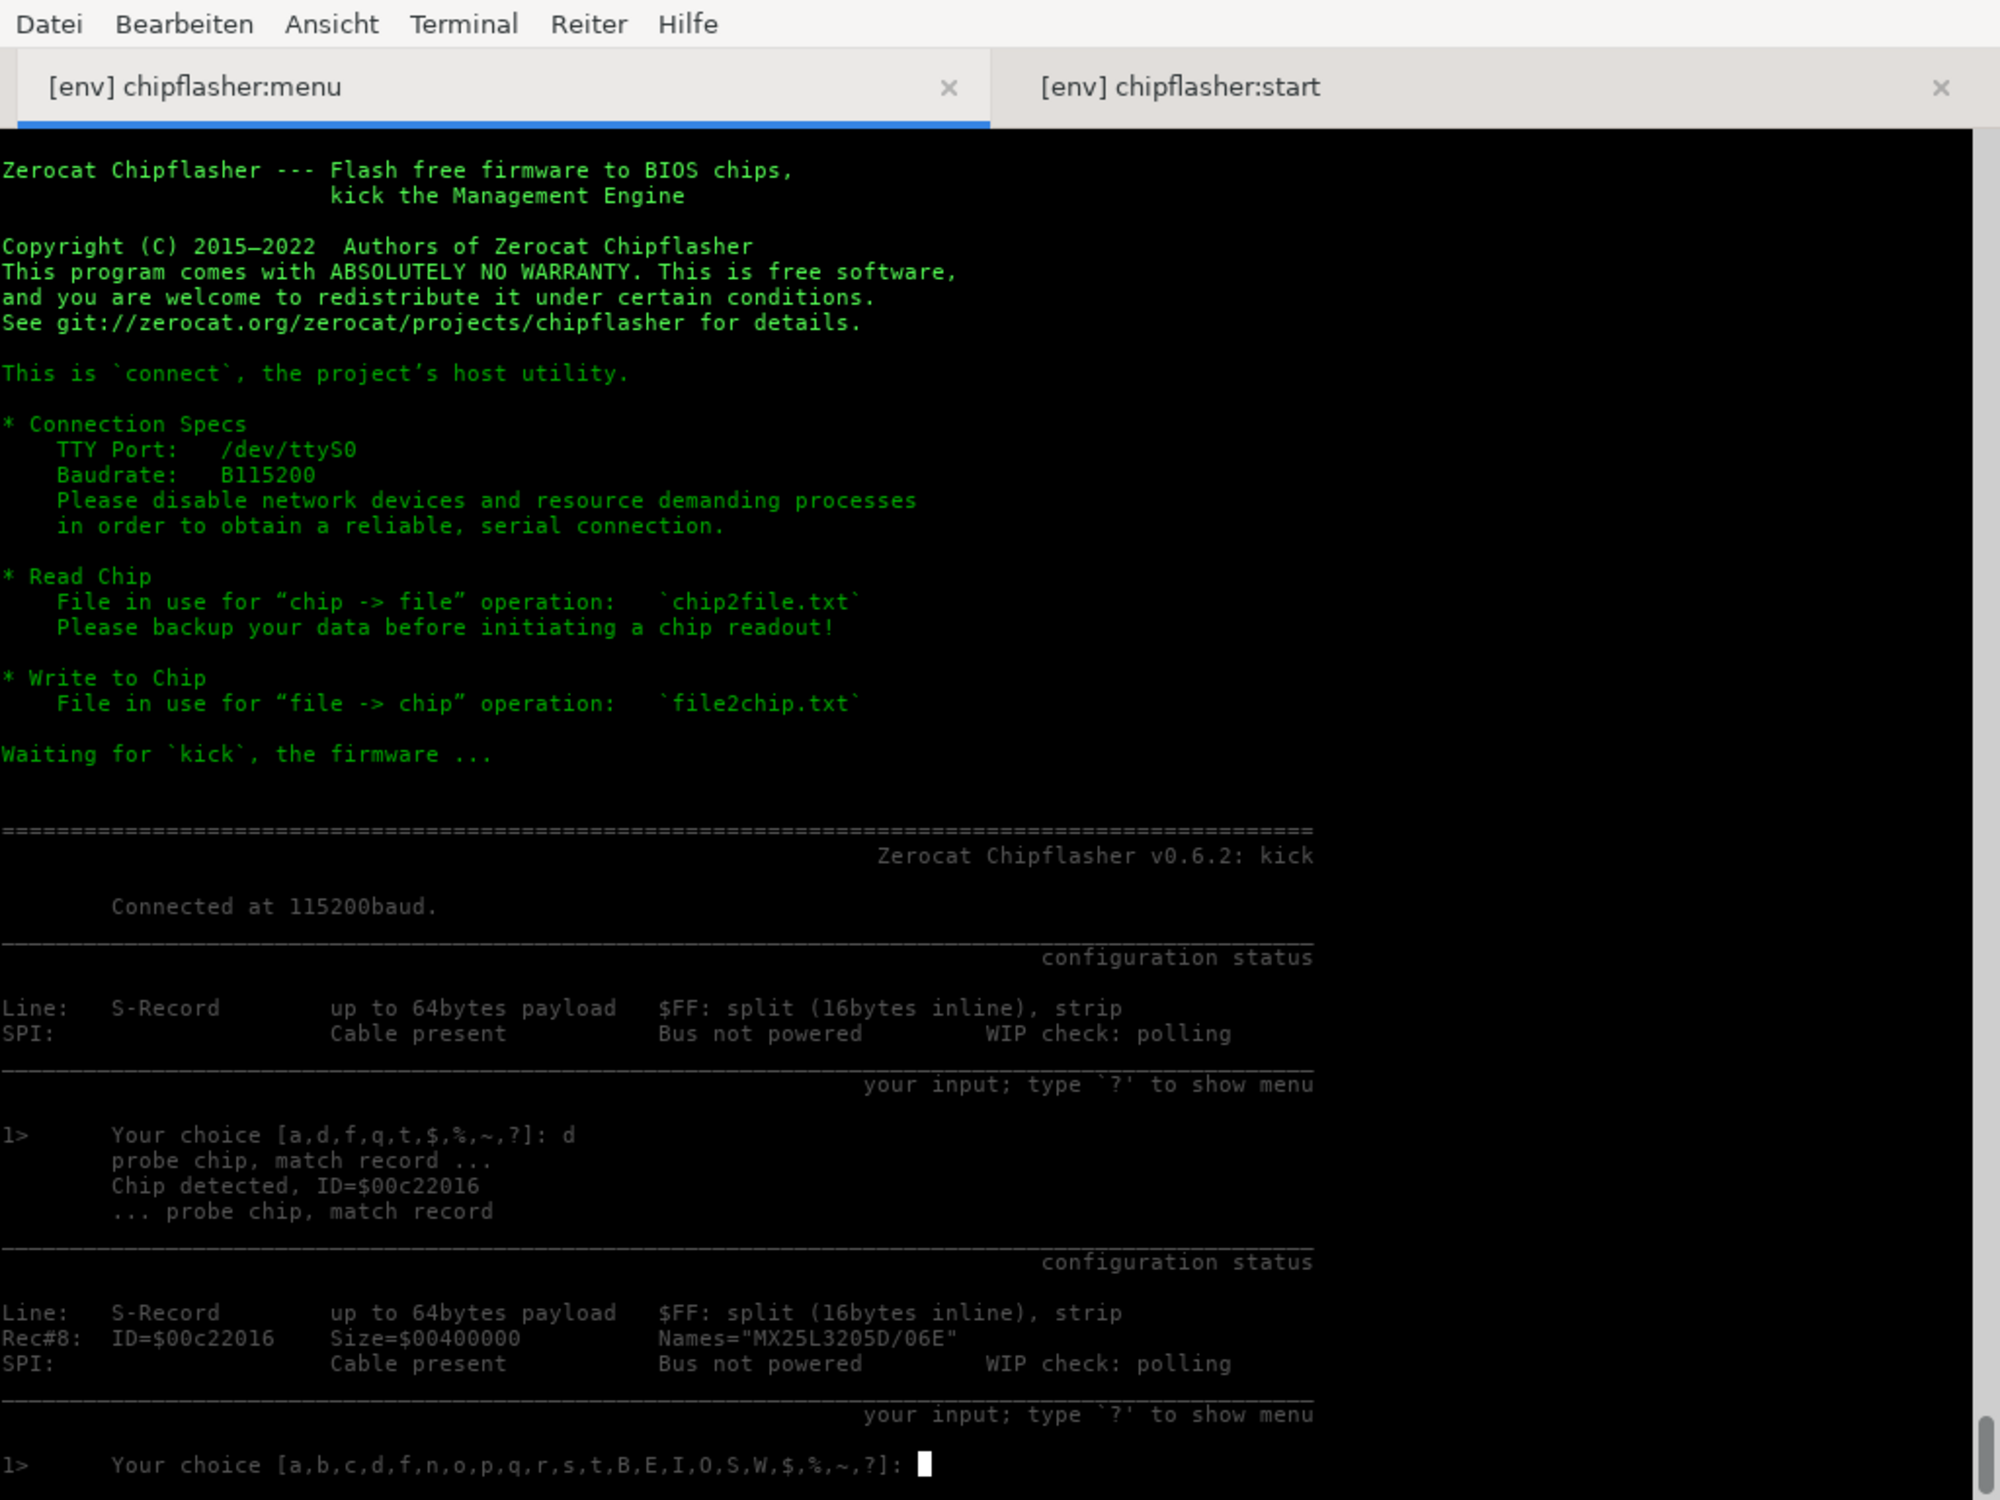Click the '* Write to Chip' heading
This screenshot has height=1500, width=2000.
[104, 678]
